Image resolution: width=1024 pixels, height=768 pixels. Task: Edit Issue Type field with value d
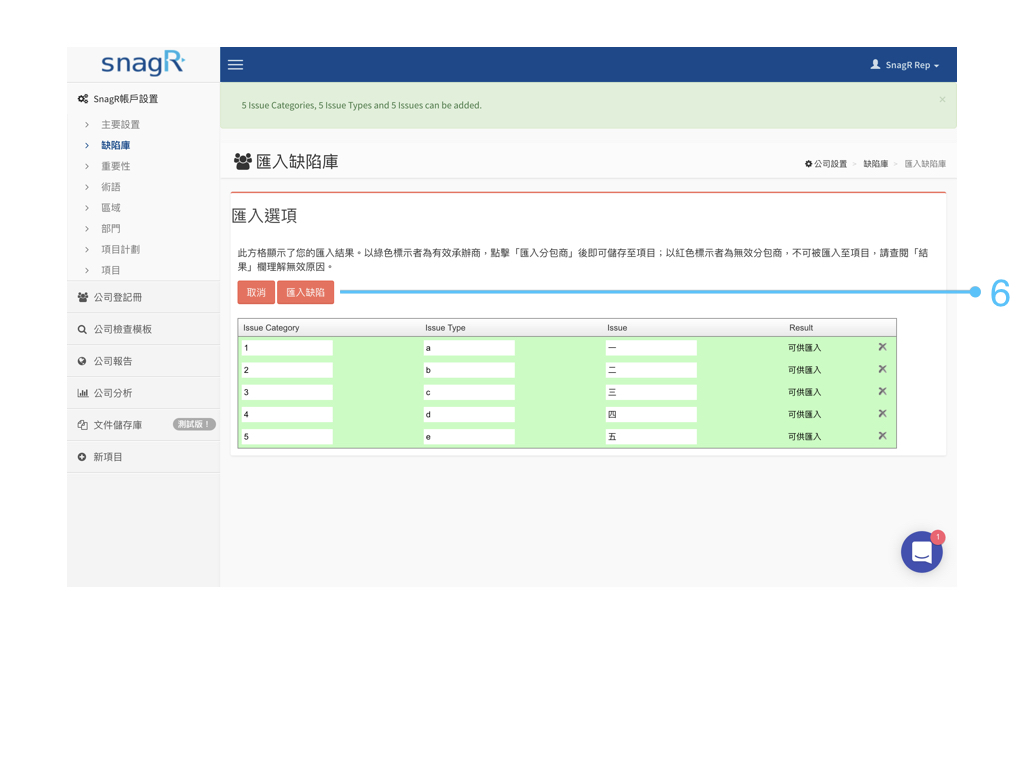tap(469, 415)
